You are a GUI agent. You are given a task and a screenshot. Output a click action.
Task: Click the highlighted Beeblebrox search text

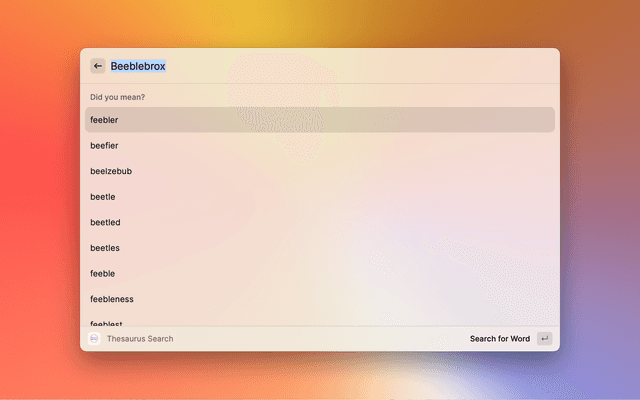pyautogui.click(x=138, y=66)
